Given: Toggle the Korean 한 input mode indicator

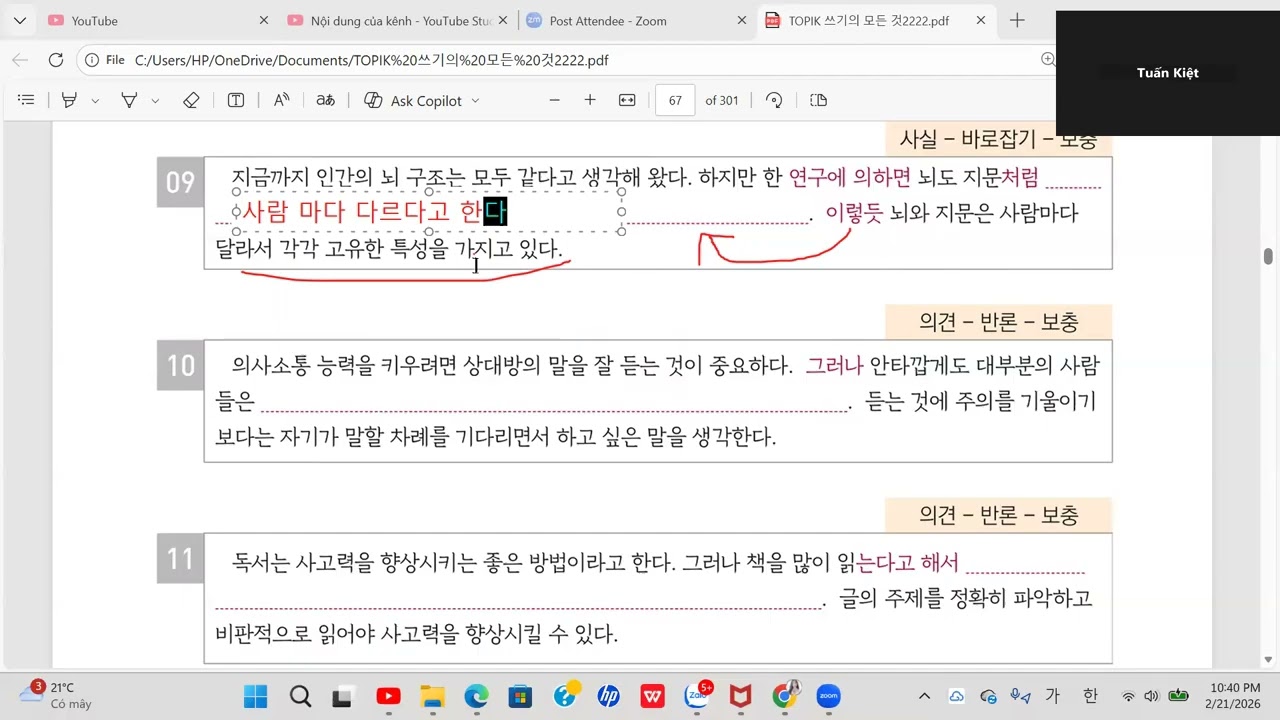Looking at the screenshot, I should (x=1090, y=696).
